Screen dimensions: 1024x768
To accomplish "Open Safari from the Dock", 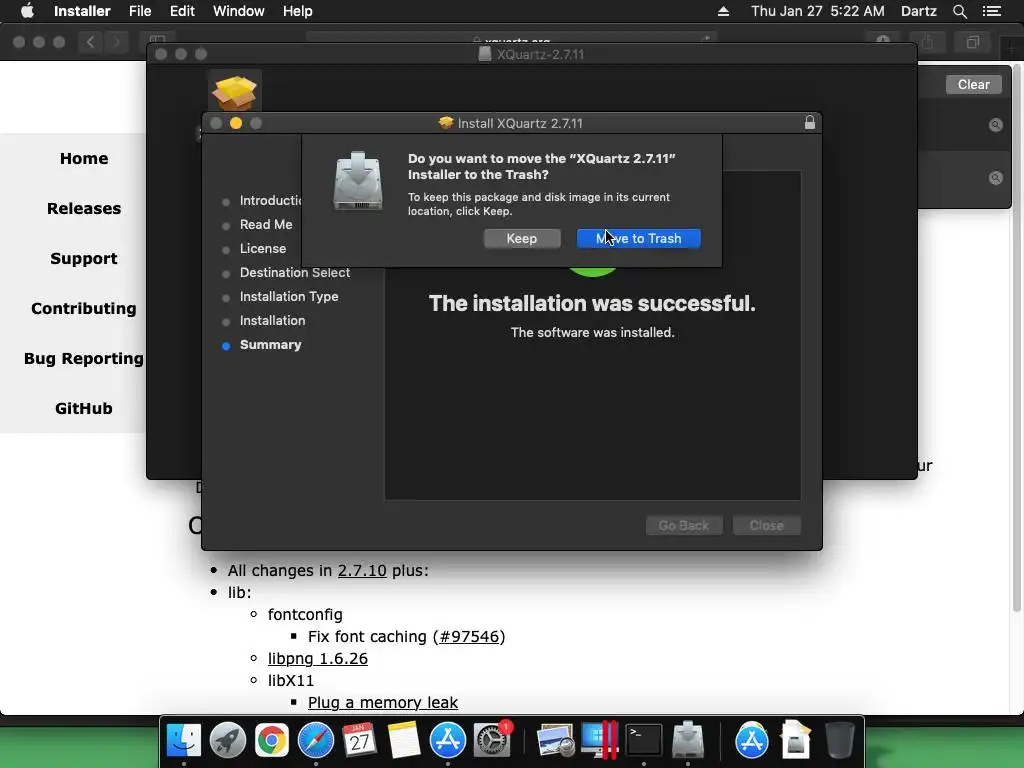I will pos(315,741).
